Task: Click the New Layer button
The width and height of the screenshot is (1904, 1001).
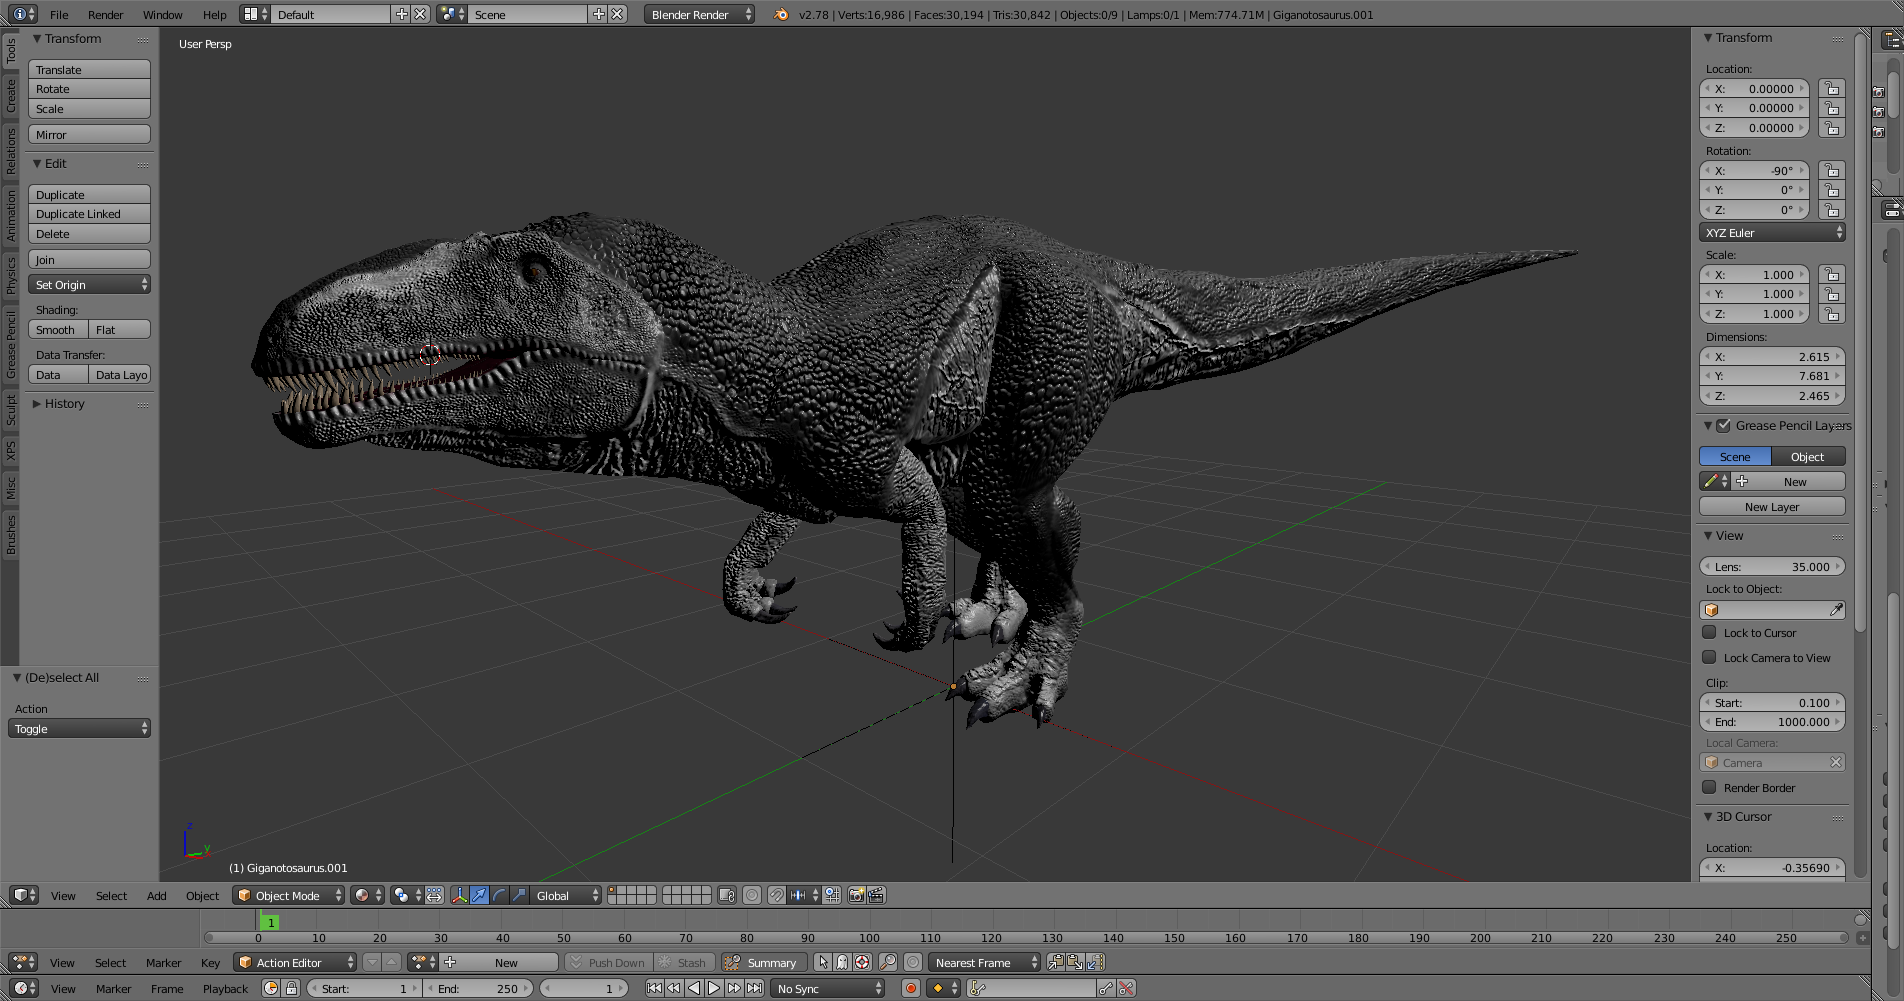Action: (1772, 507)
